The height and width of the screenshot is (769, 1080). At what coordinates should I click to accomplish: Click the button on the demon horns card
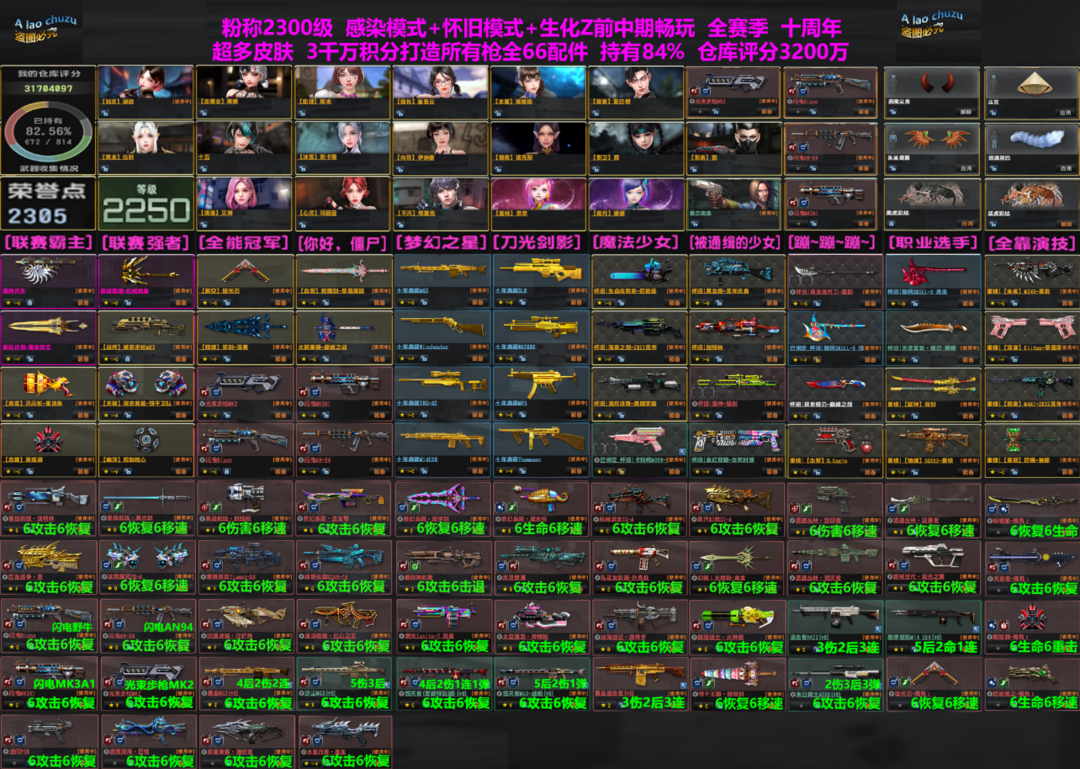coord(966,112)
